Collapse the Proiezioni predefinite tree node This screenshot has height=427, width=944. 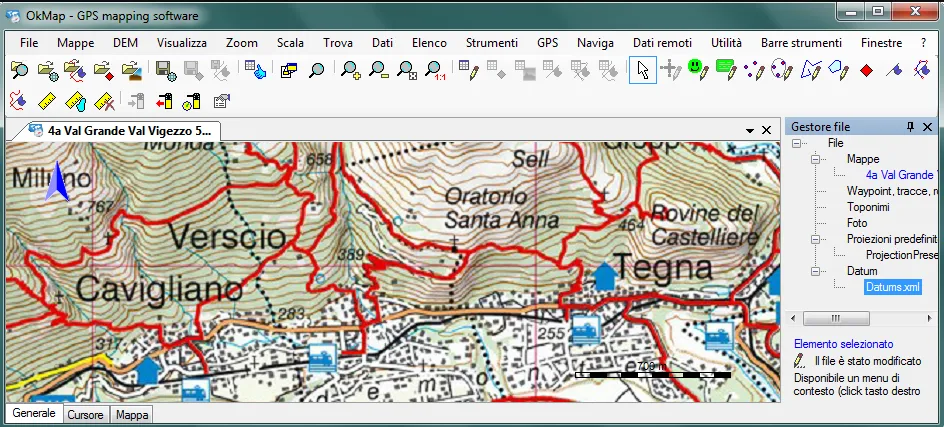point(816,239)
